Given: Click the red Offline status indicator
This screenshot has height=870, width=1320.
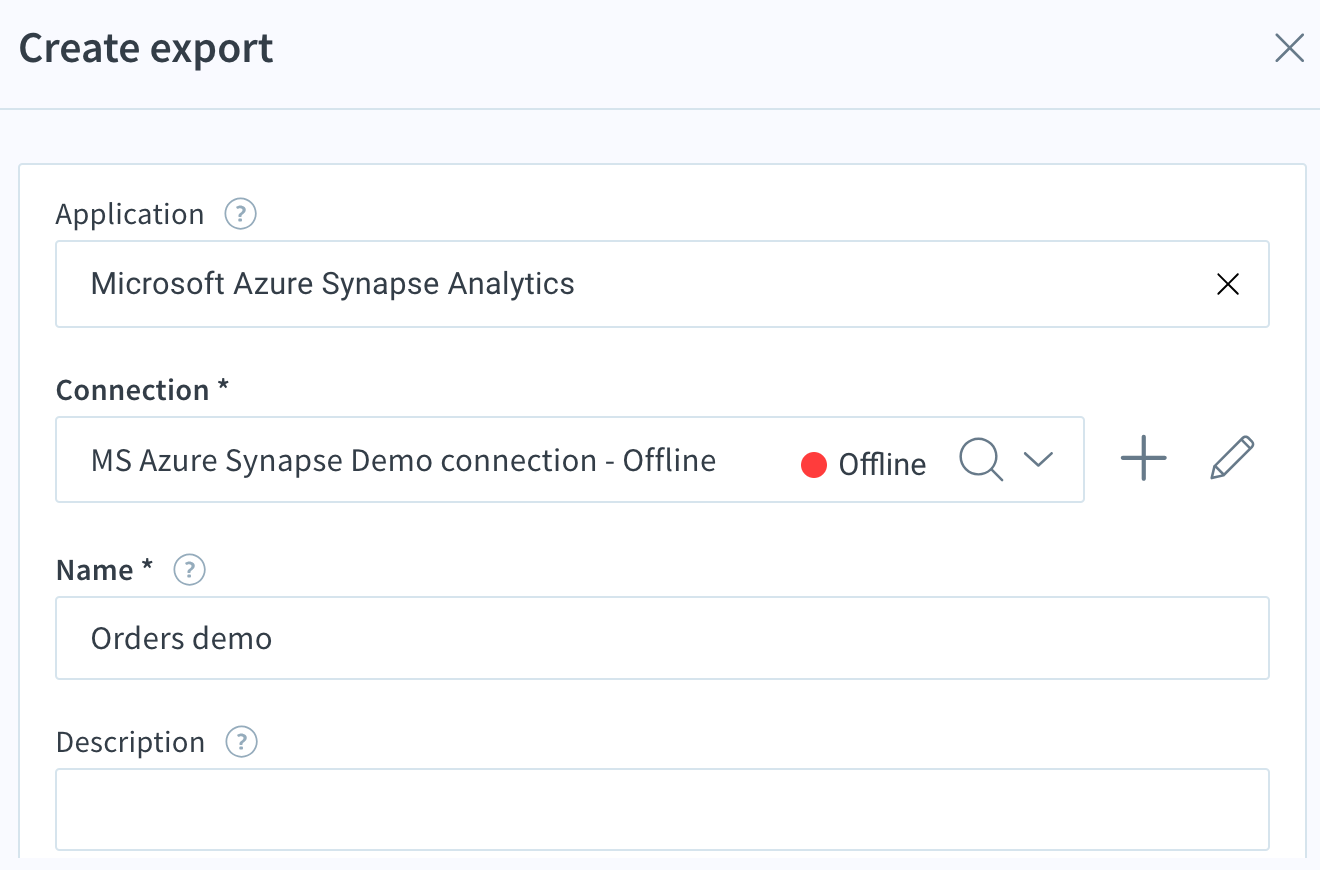Looking at the screenshot, I should point(814,464).
